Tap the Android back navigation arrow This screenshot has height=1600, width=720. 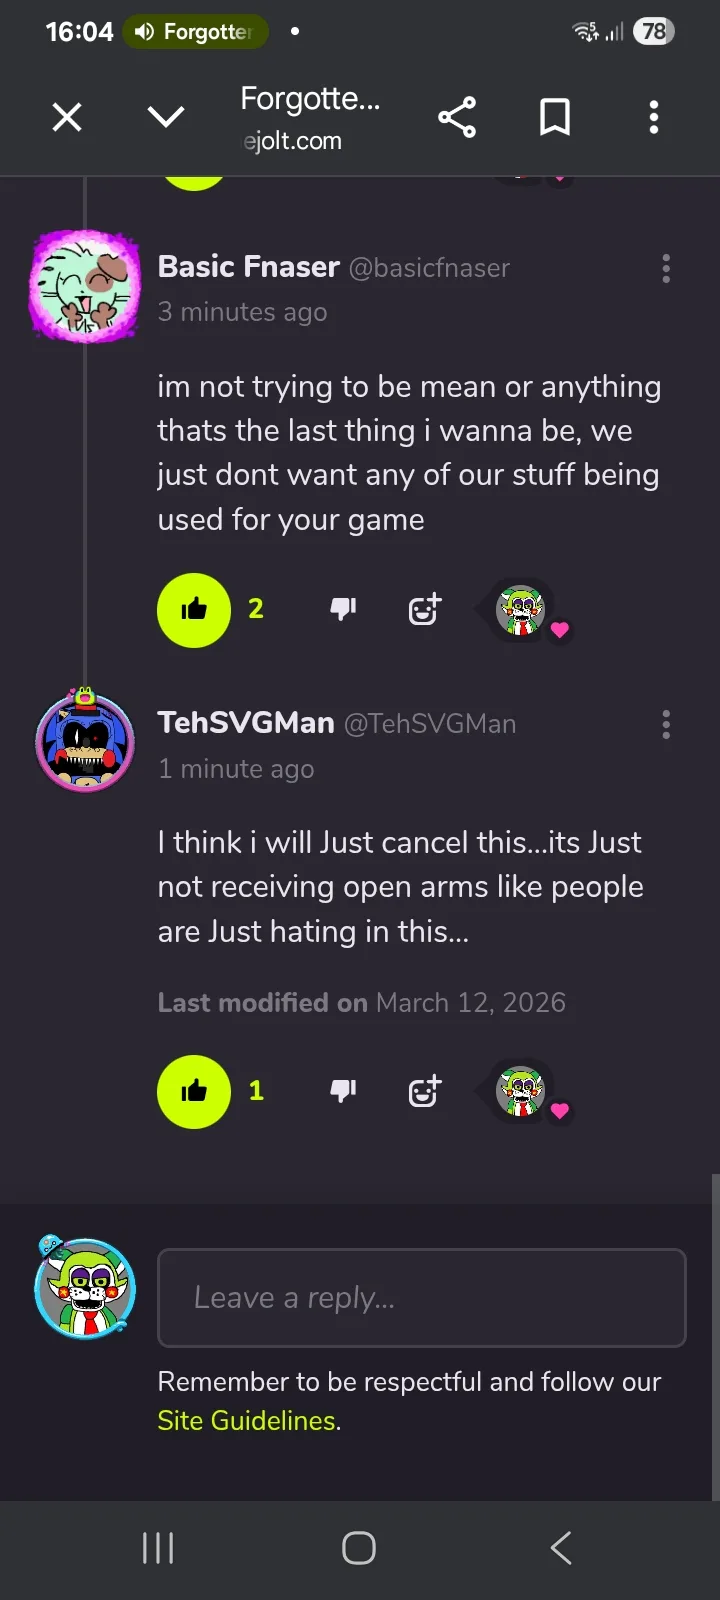pos(561,1548)
